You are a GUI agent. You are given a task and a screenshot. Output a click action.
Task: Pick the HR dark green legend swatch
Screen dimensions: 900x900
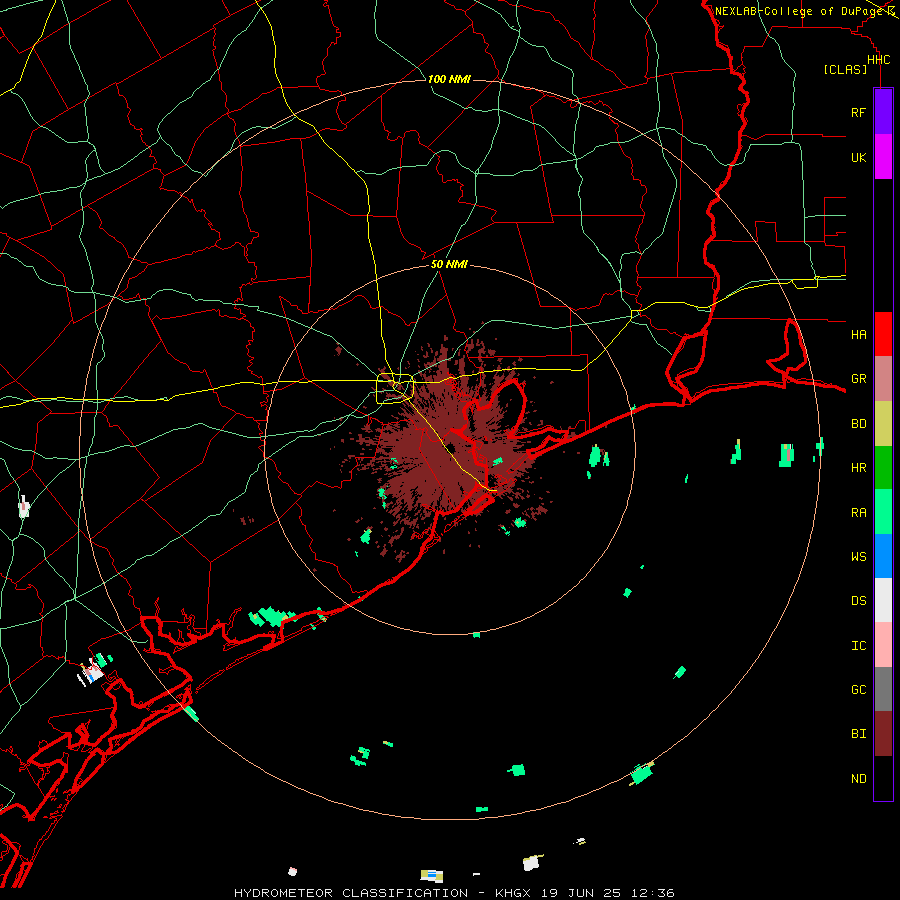click(x=883, y=468)
